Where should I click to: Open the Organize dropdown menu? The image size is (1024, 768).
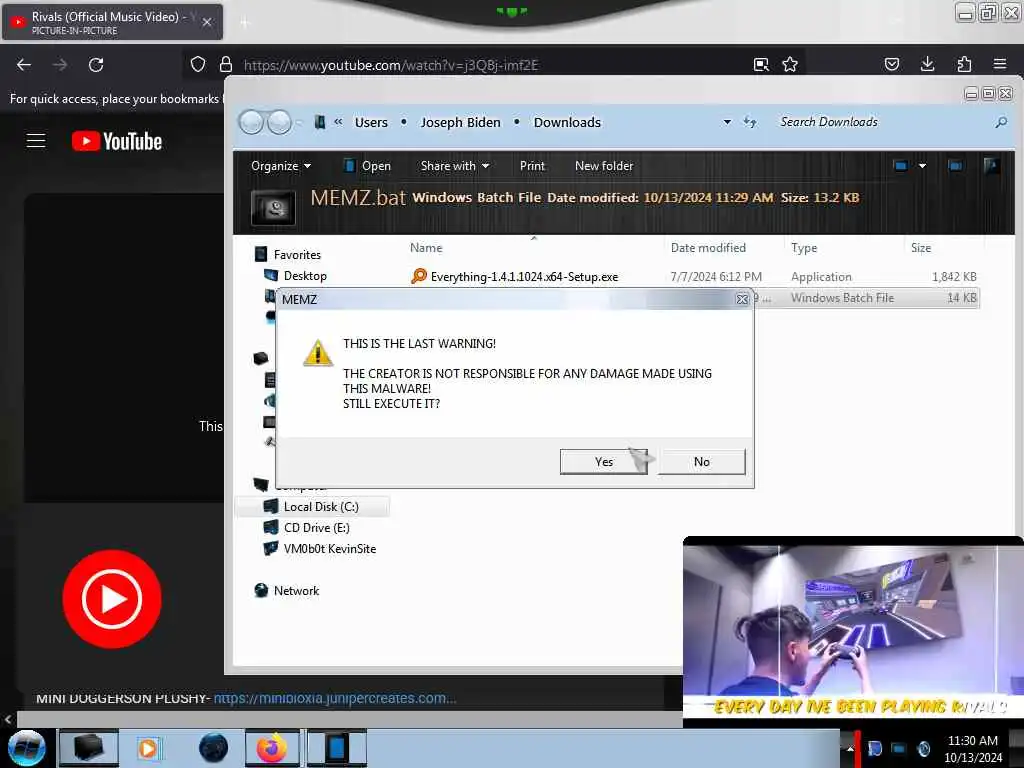click(x=281, y=166)
